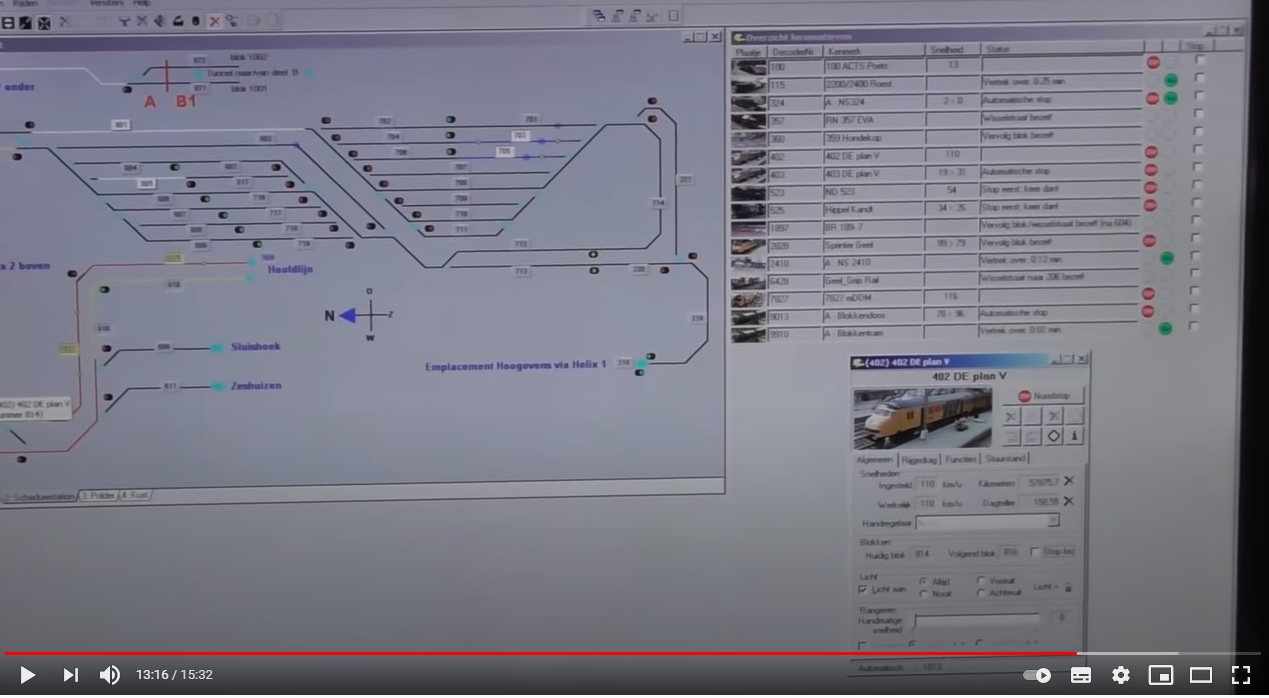Open the Rijgedrag tab
Image resolution: width=1269 pixels, height=698 pixels.
click(x=919, y=459)
